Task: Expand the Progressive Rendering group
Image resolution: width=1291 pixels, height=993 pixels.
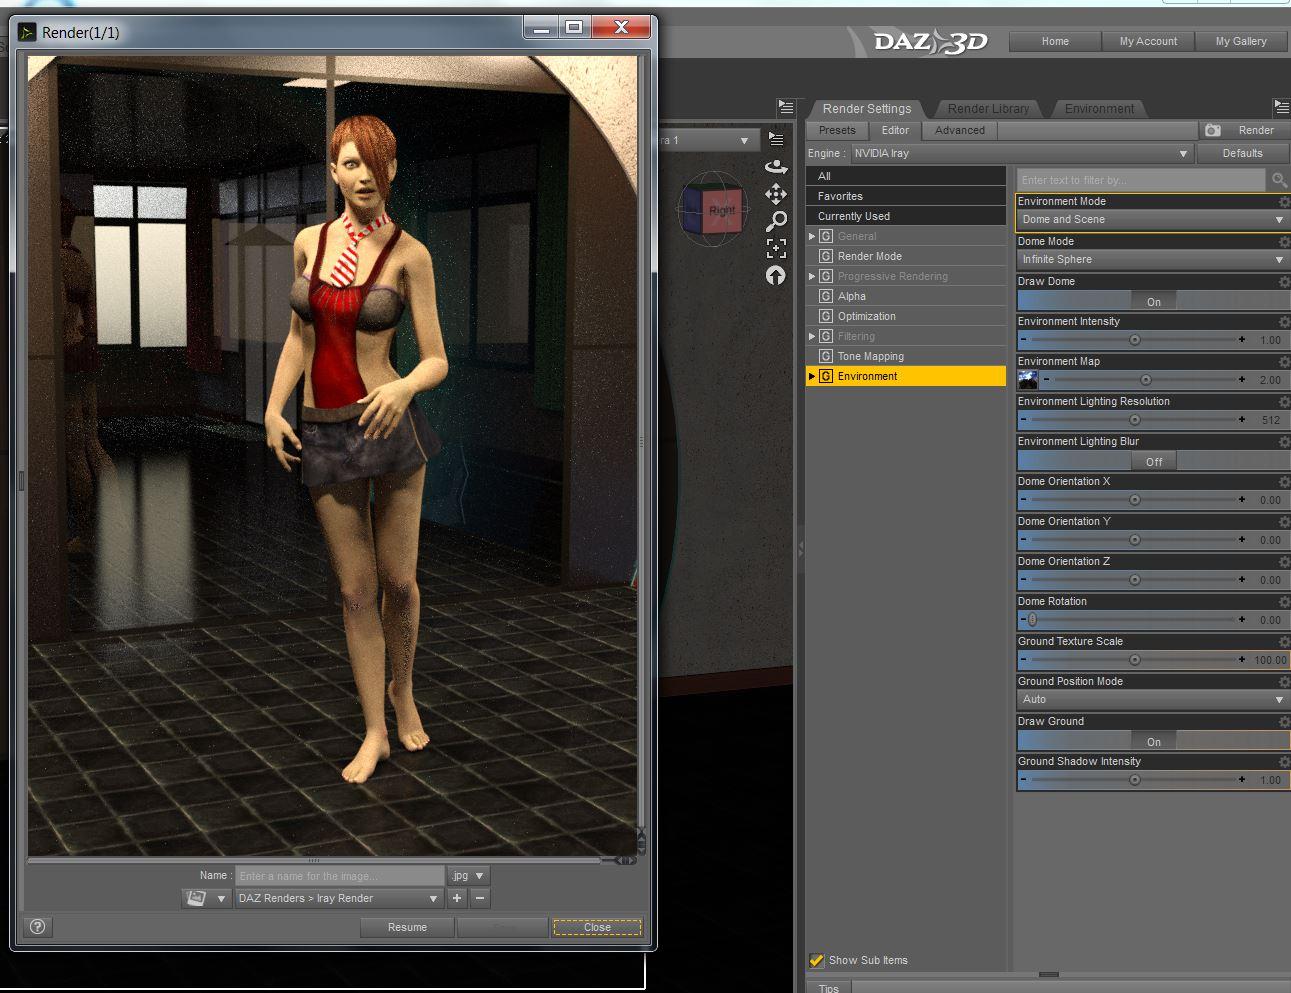Action: point(812,276)
